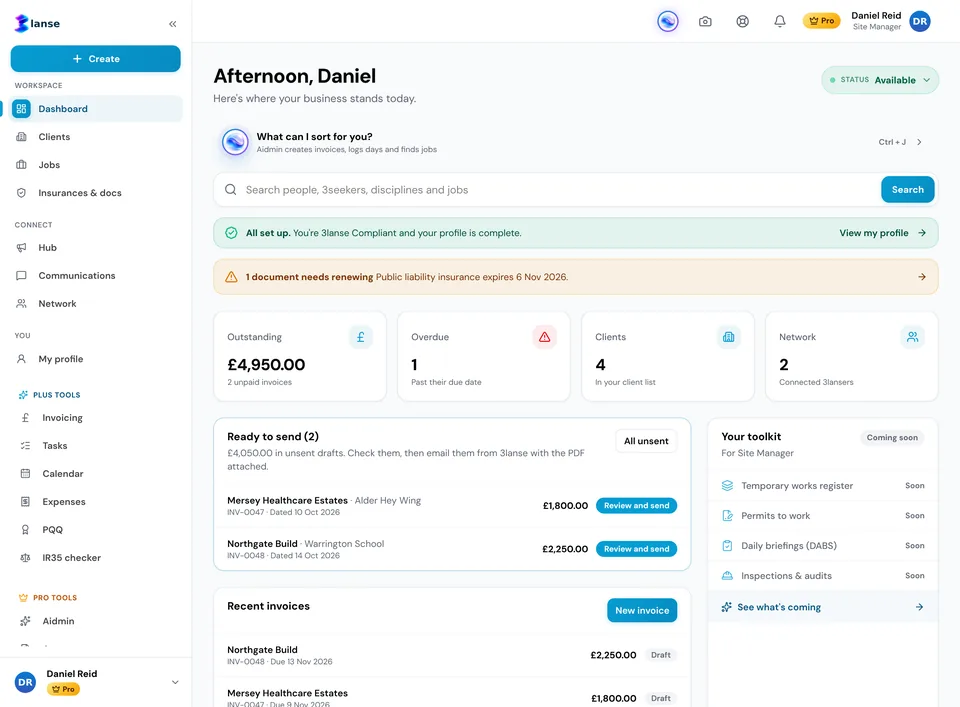Click the Temporary works register layers icon

pyautogui.click(x=727, y=485)
